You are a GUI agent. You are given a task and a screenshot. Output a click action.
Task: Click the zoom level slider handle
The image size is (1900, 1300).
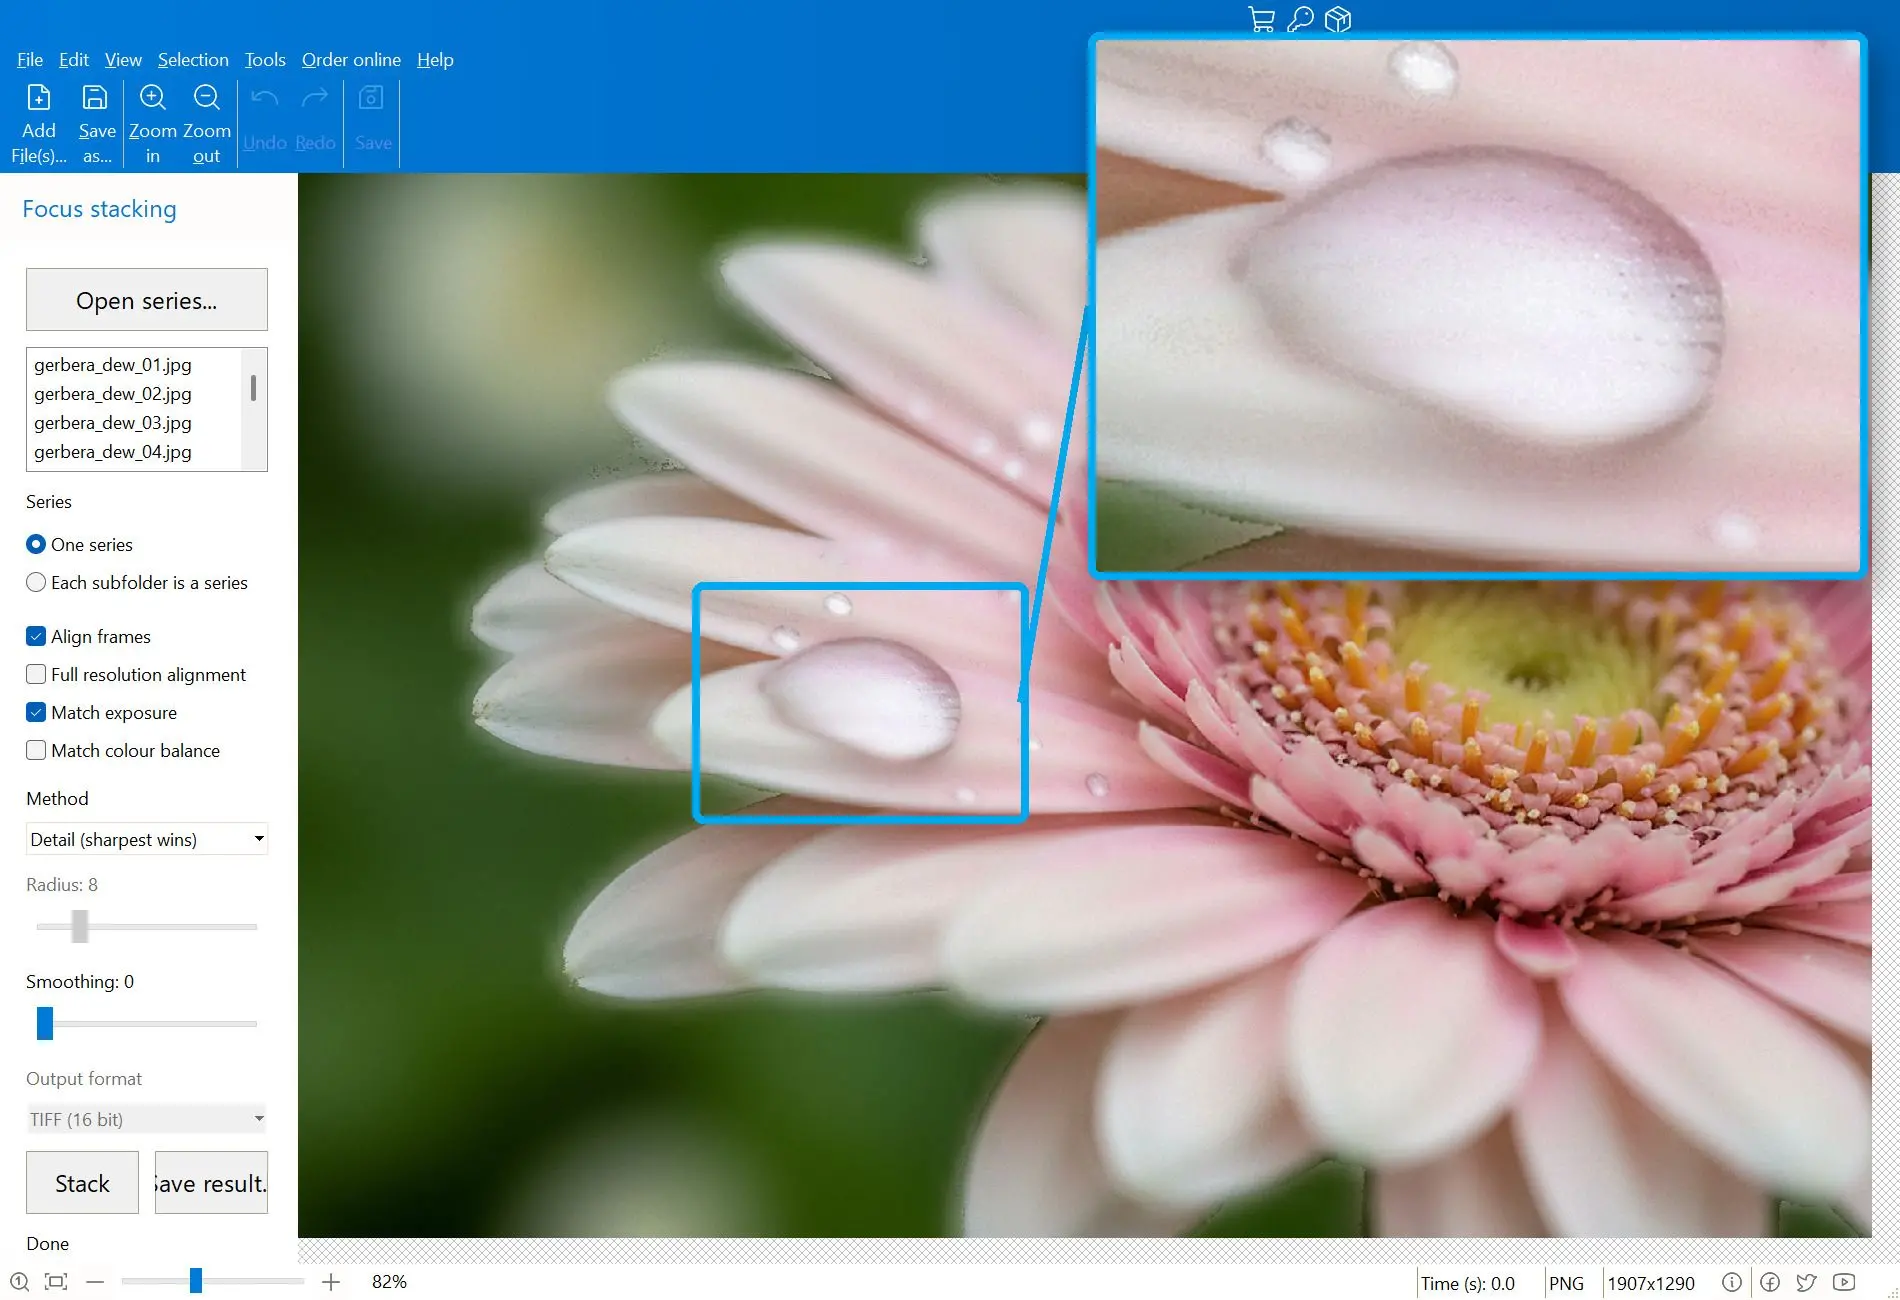pyautogui.click(x=196, y=1280)
